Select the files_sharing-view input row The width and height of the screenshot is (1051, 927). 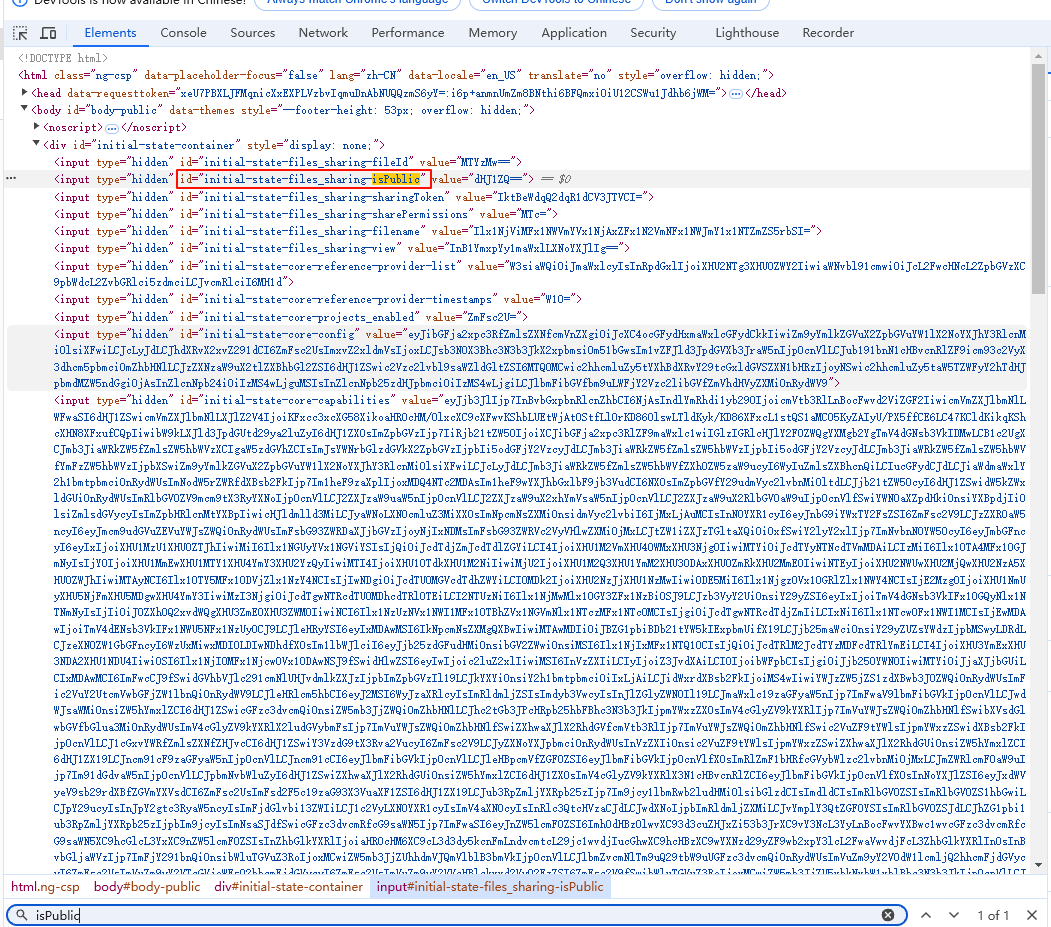(342, 249)
